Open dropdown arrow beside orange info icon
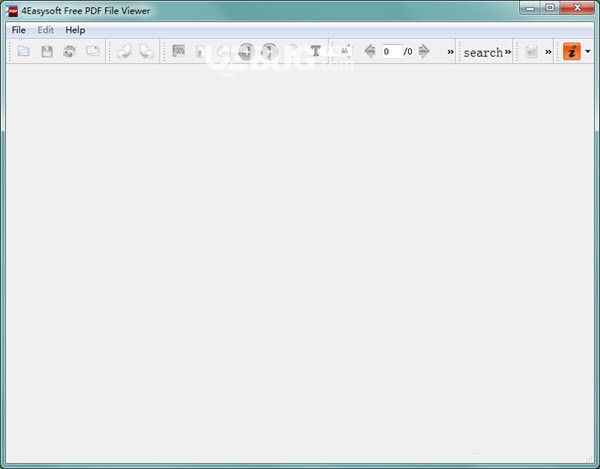This screenshot has width=600, height=469. click(588, 51)
